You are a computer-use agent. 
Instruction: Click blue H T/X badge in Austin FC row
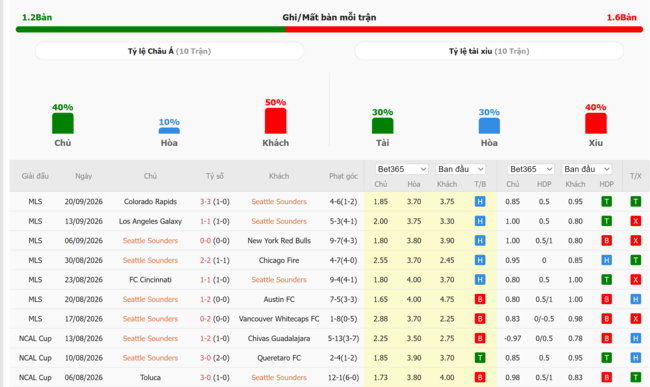(x=635, y=299)
